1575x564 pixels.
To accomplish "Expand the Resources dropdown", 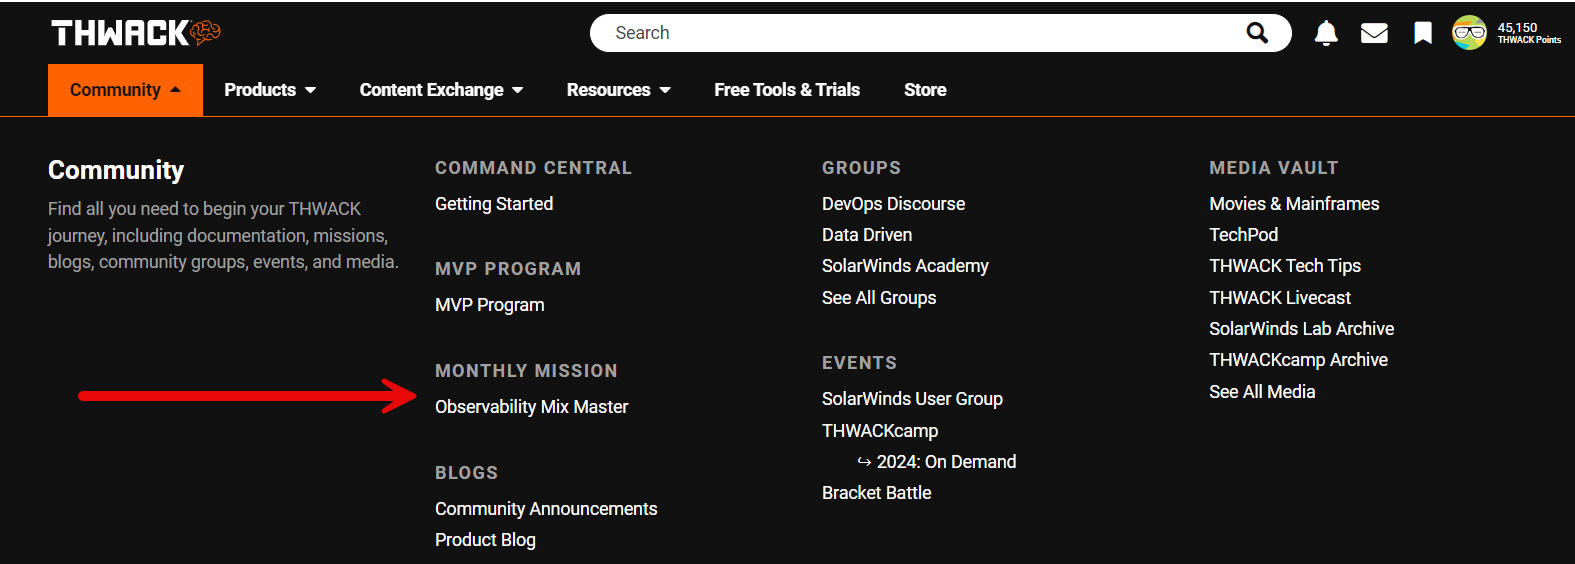I will (x=618, y=90).
